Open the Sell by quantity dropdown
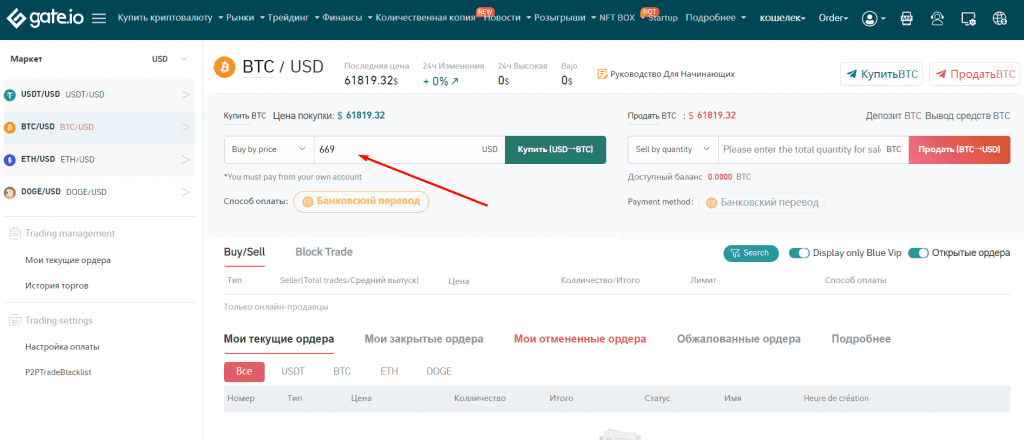This screenshot has width=1024, height=440. tap(673, 149)
